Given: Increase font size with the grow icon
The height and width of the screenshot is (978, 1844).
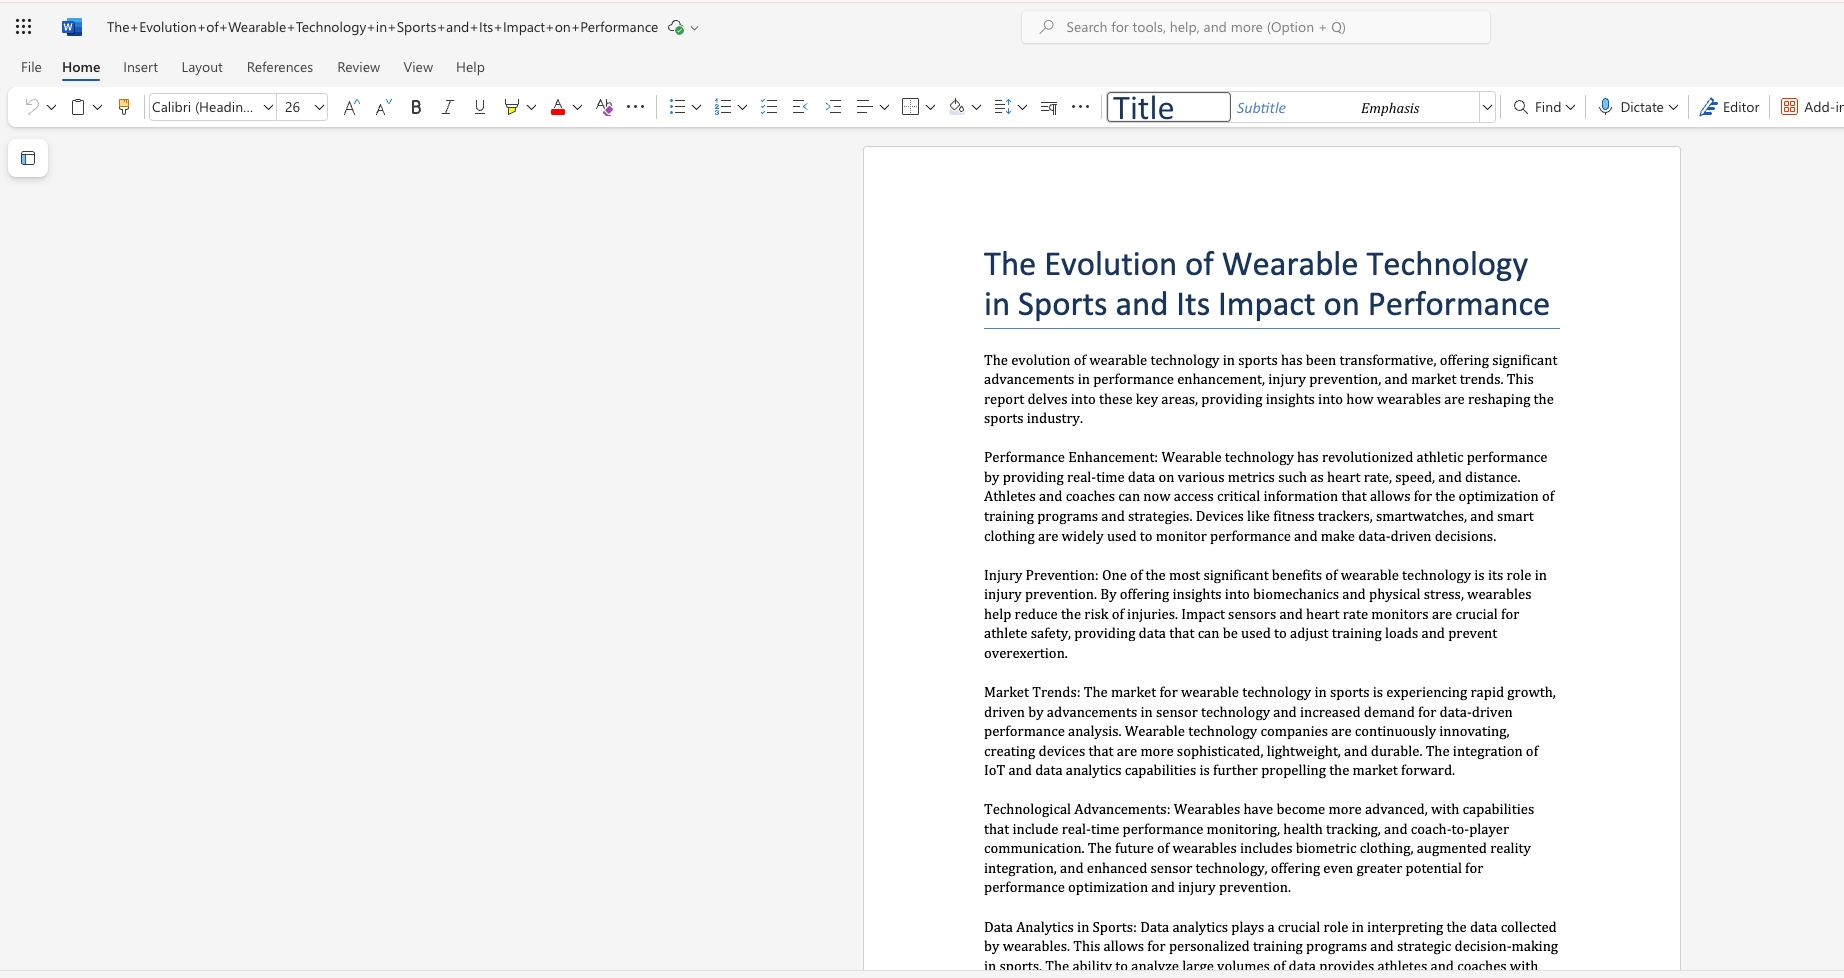Looking at the screenshot, I should pyautogui.click(x=350, y=107).
